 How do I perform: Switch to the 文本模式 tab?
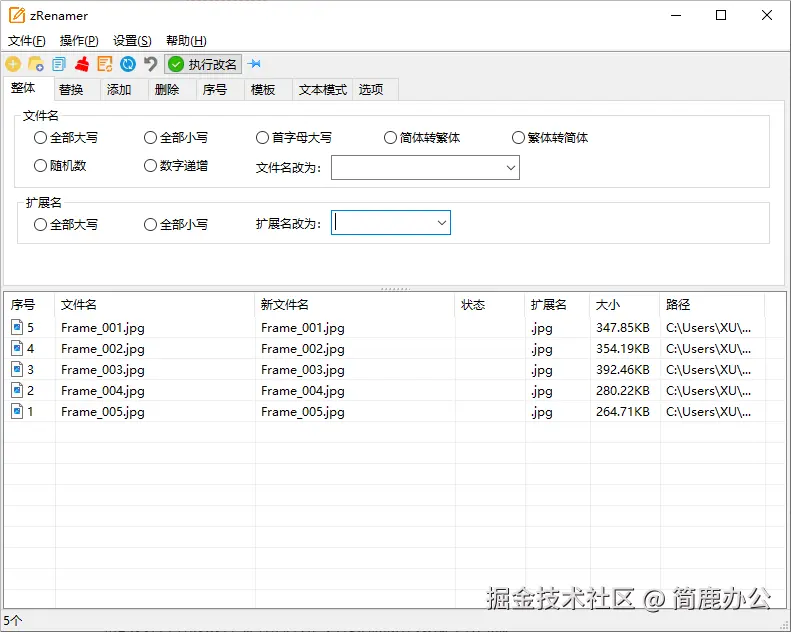[x=323, y=90]
